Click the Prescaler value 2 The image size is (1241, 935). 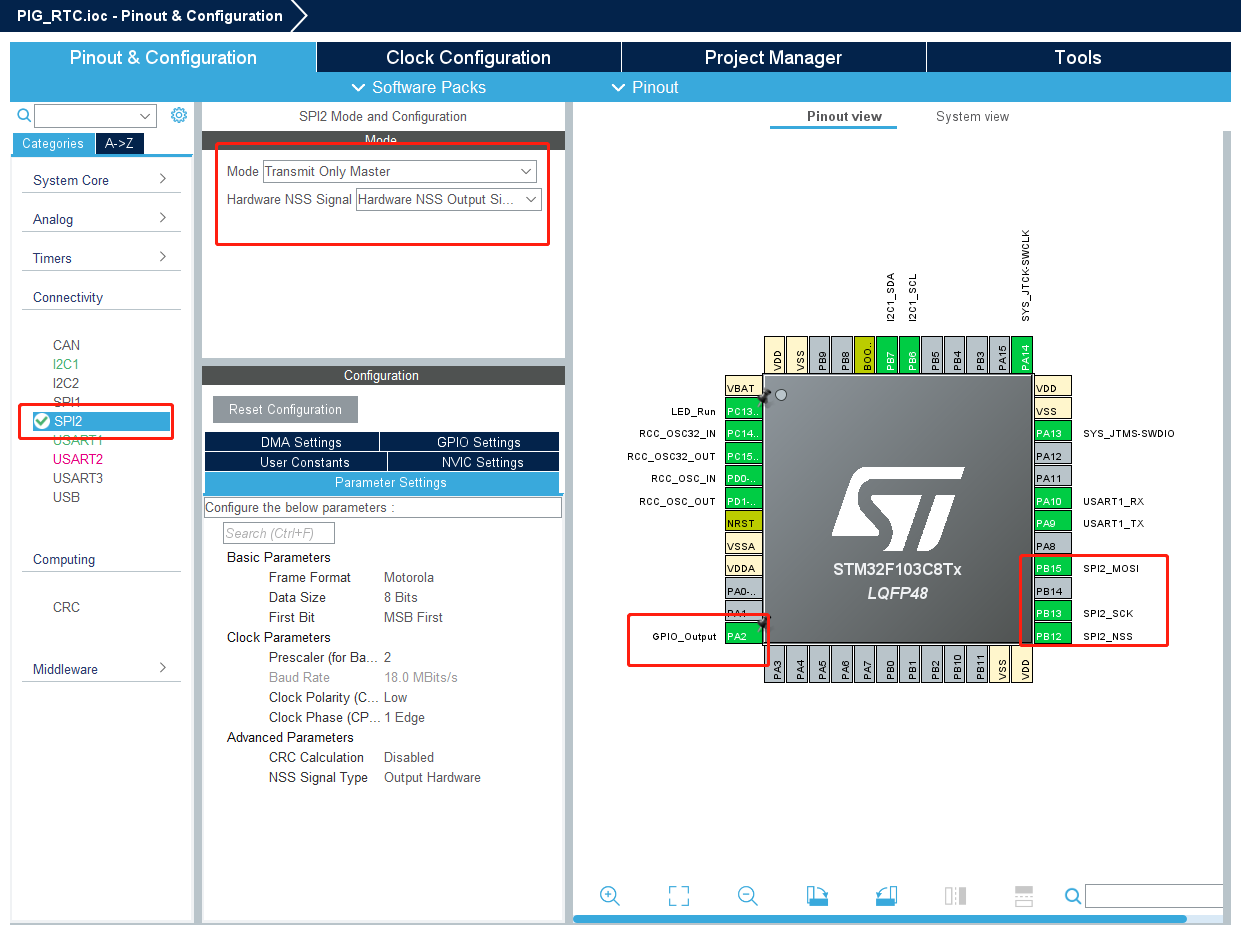pos(387,657)
